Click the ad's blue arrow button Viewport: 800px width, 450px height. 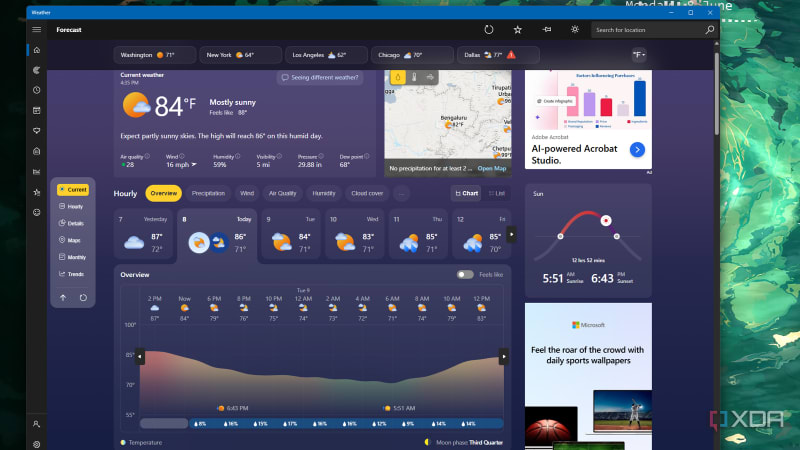click(x=637, y=149)
